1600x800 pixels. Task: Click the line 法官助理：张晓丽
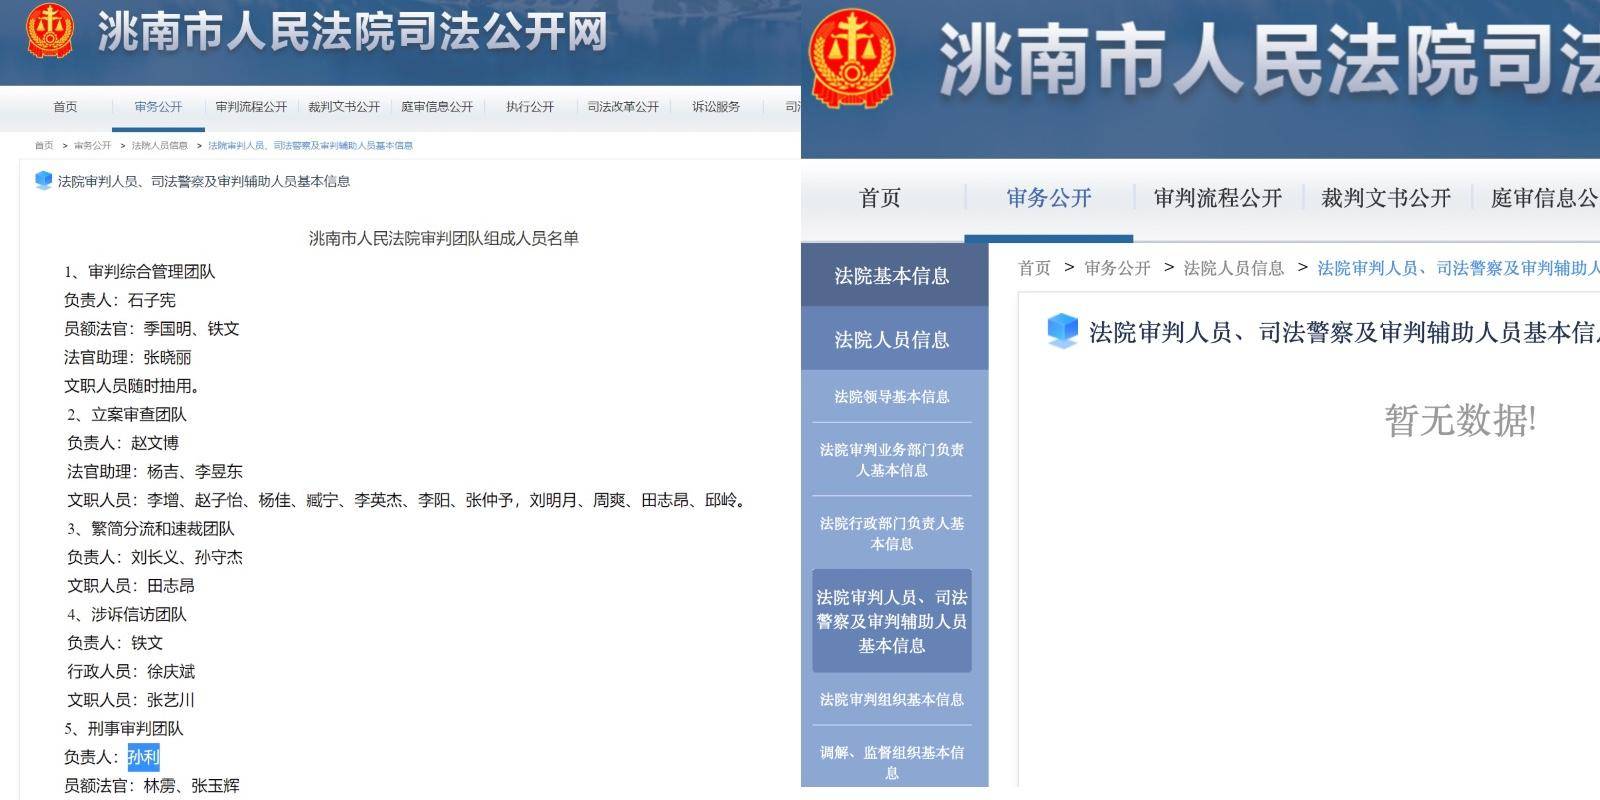(128, 357)
